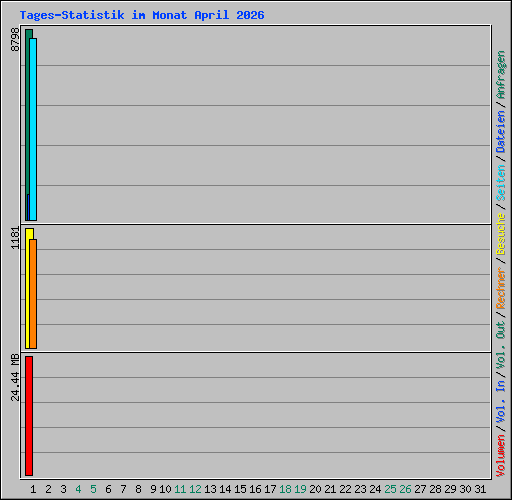The width and height of the screenshot is (512, 500).
Task: Click day '21' on the x-axis
Action: (330, 489)
